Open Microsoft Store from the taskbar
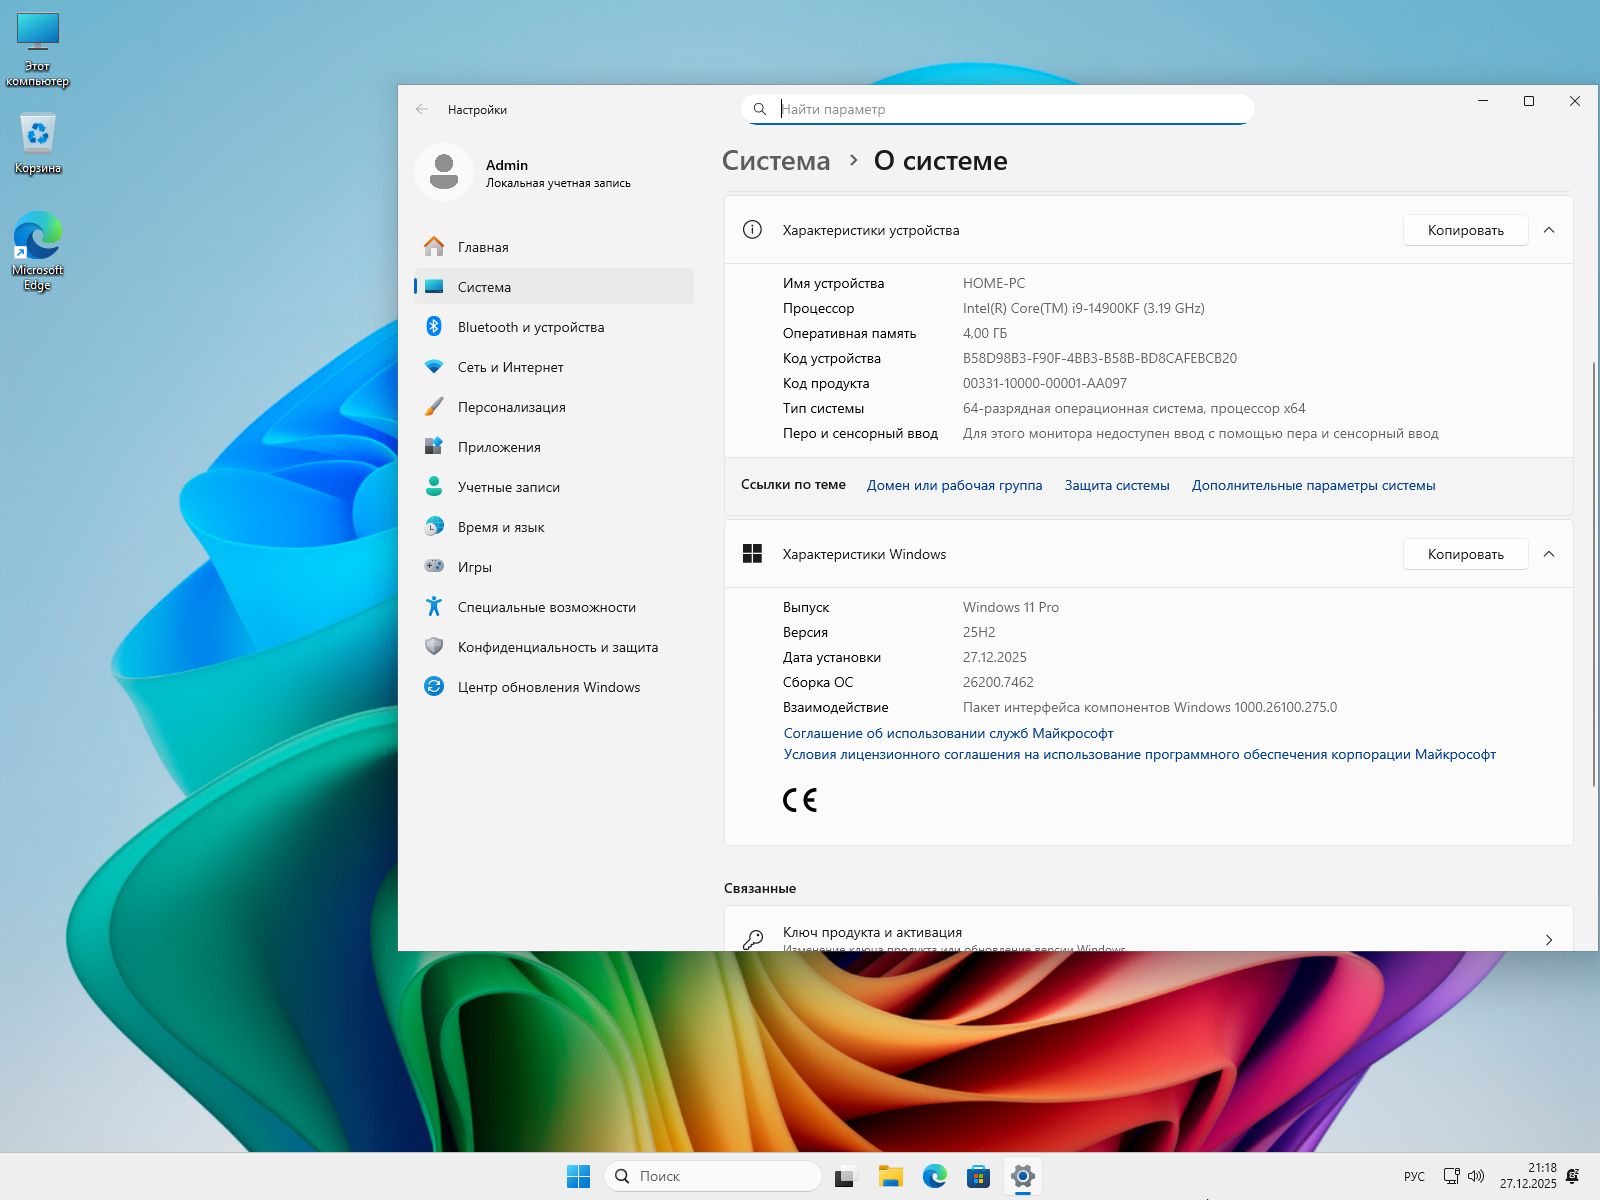Screen dimensions: 1600x1200 click(x=978, y=1176)
